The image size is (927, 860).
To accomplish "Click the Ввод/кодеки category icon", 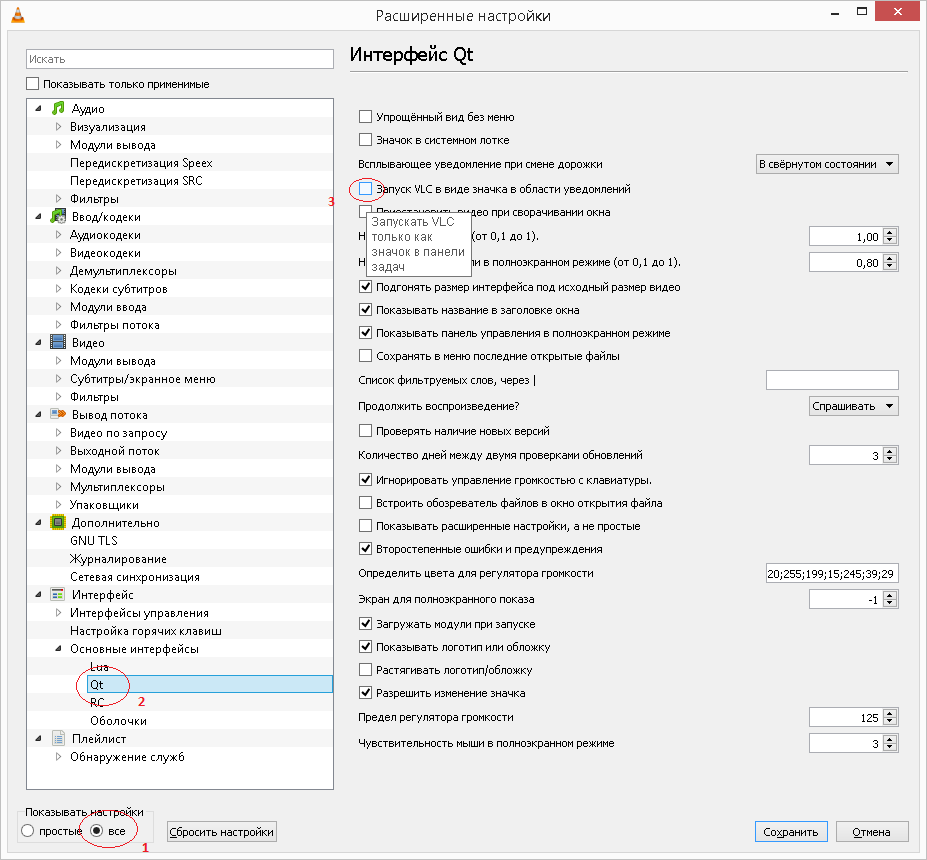I will (x=58, y=216).
